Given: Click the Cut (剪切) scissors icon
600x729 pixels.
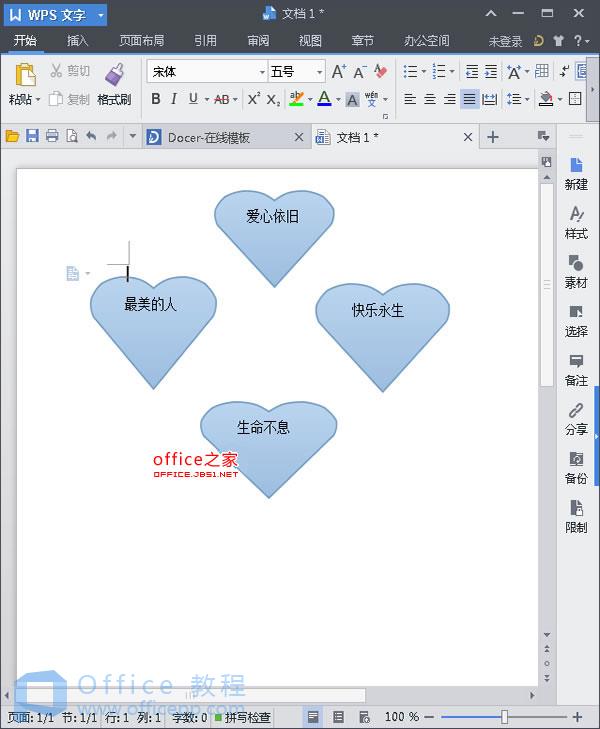Looking at the screenshot, I should tap(56, 71).
